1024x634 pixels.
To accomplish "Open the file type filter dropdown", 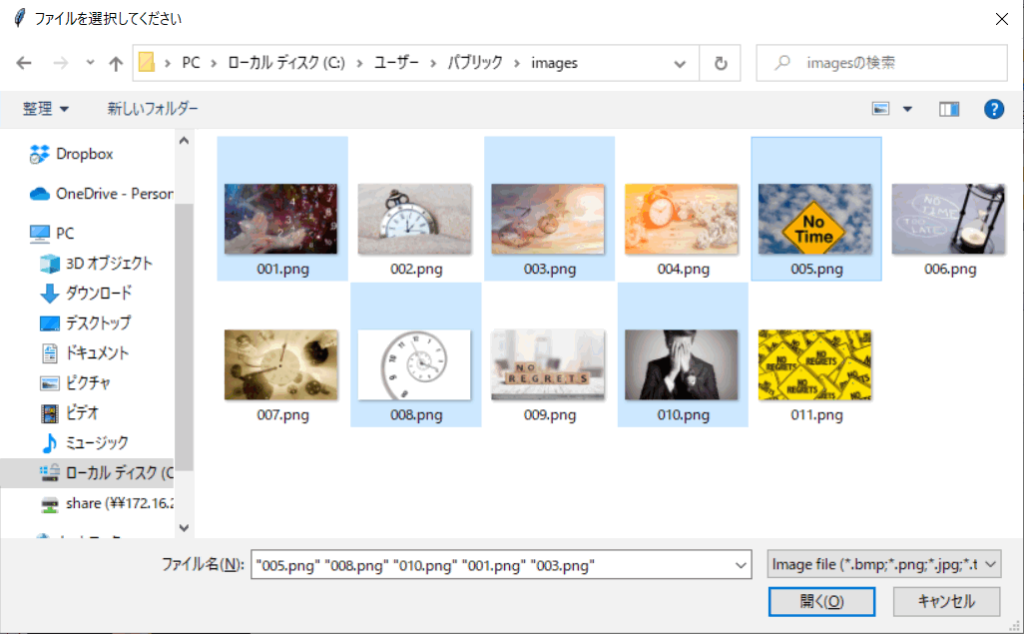I will click(884, 565).
